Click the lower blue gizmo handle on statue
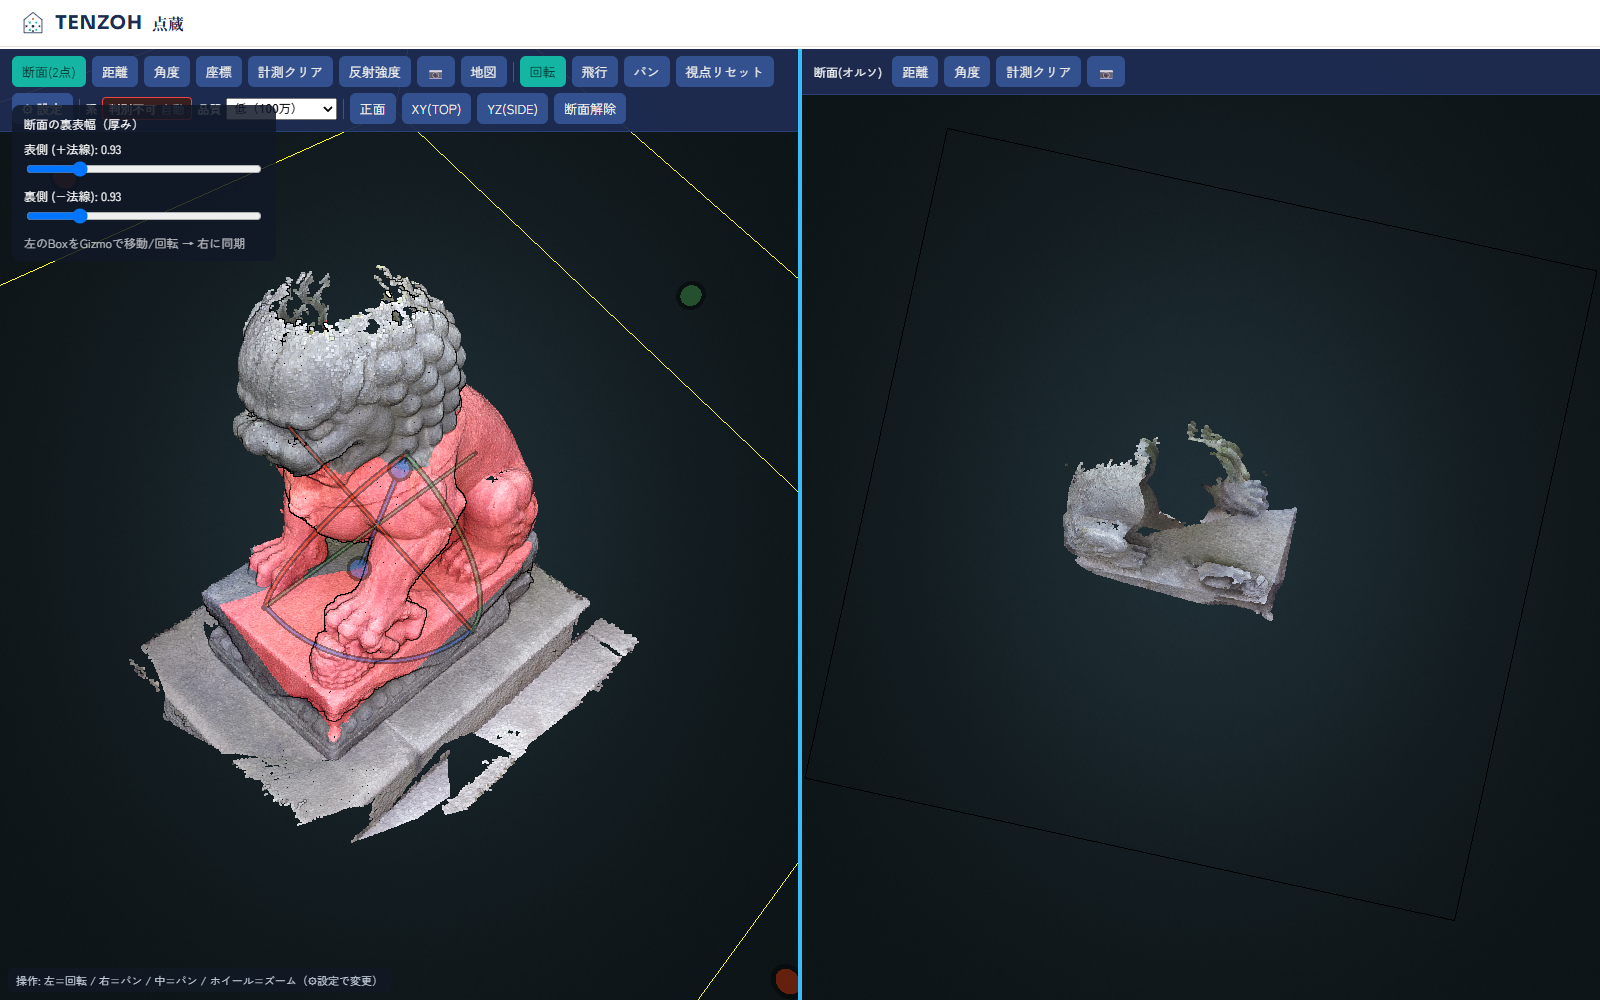 [359, 569]
